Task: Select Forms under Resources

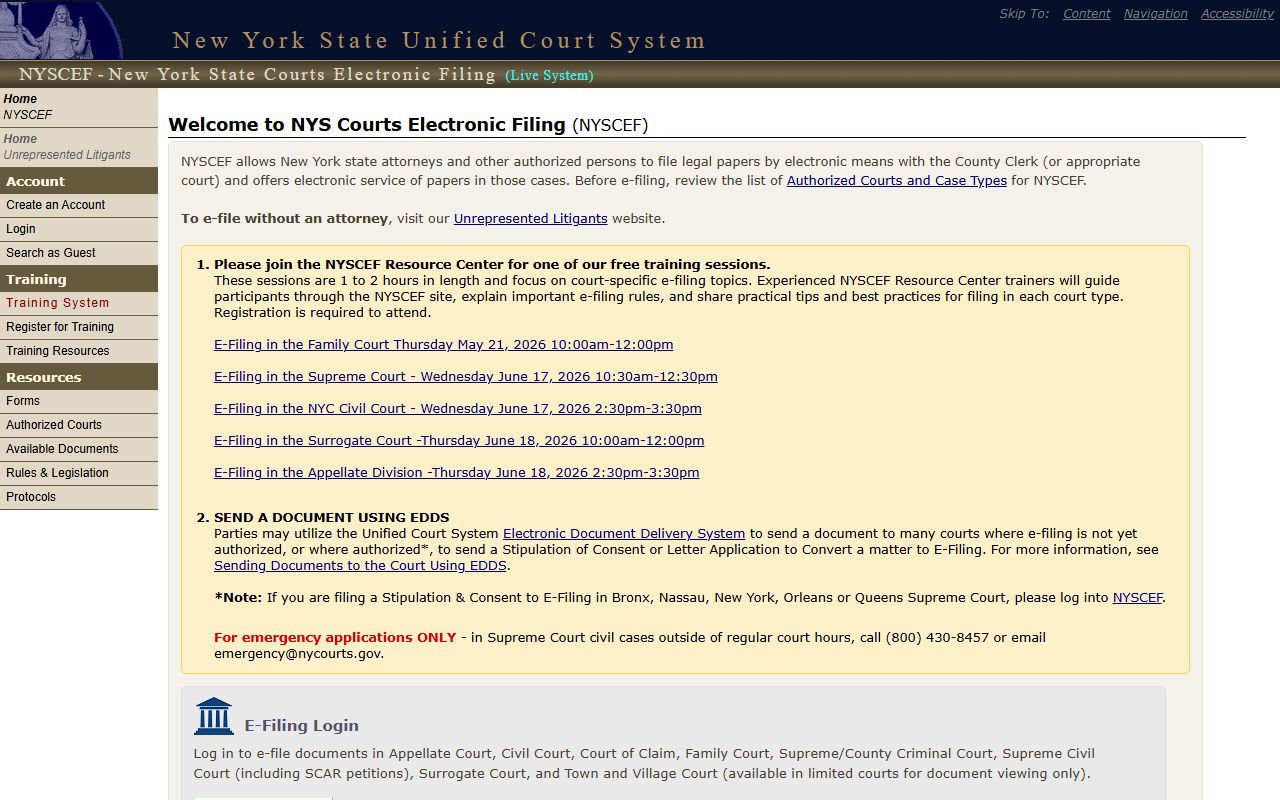Action: pyautogui.click(x=79, y=401)
